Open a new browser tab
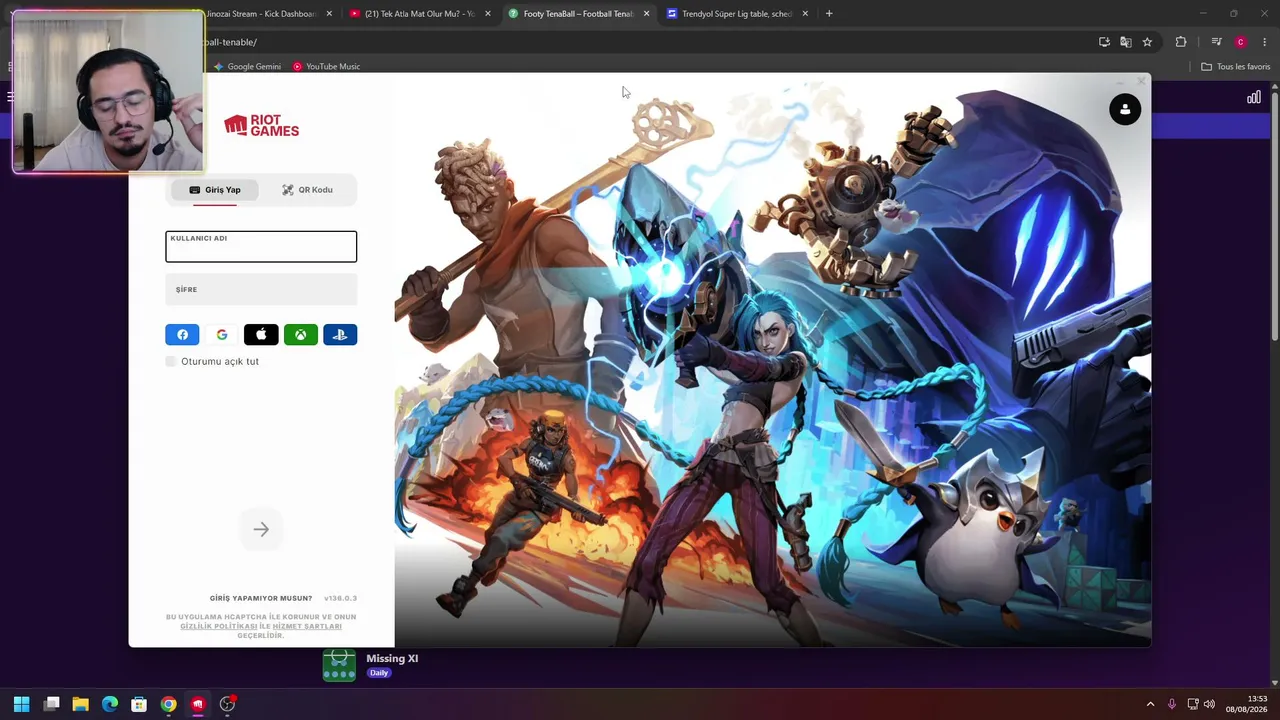1280x720 pixels. 829,14
